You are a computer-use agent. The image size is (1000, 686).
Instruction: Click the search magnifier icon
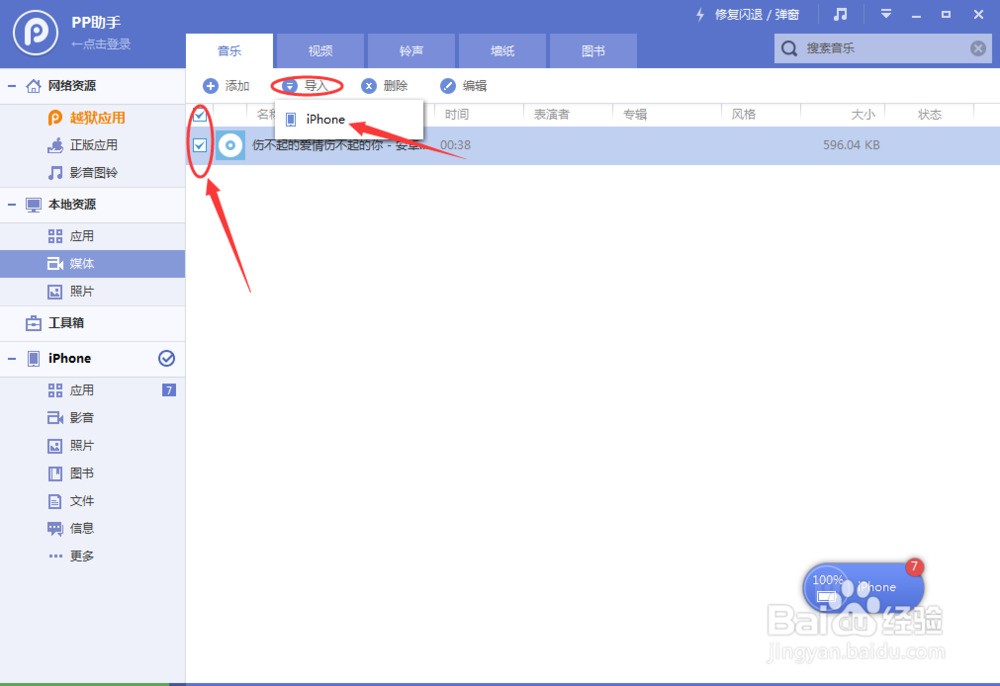(790, 48)
